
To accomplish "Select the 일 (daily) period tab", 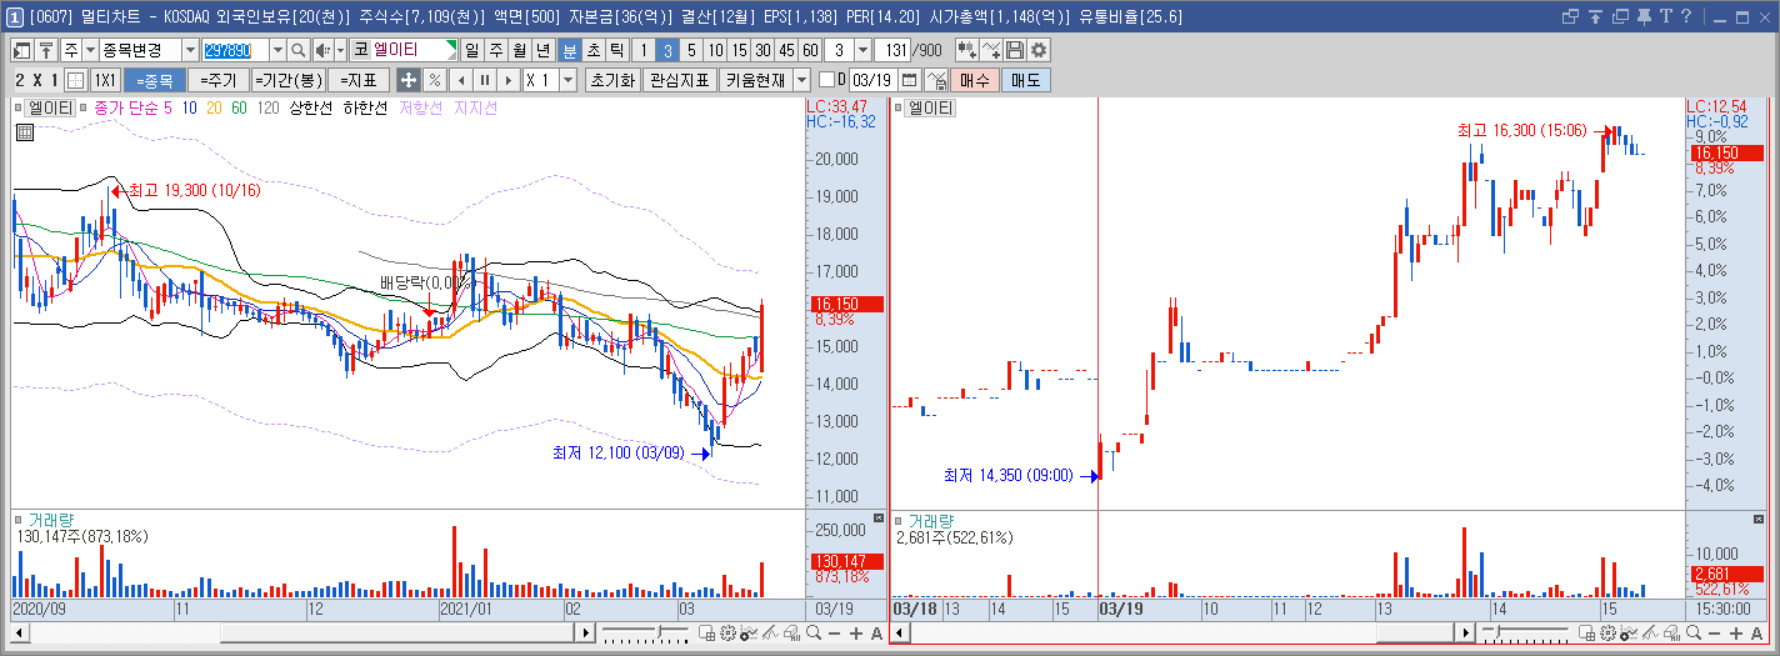I will click(x=472, y=50).
